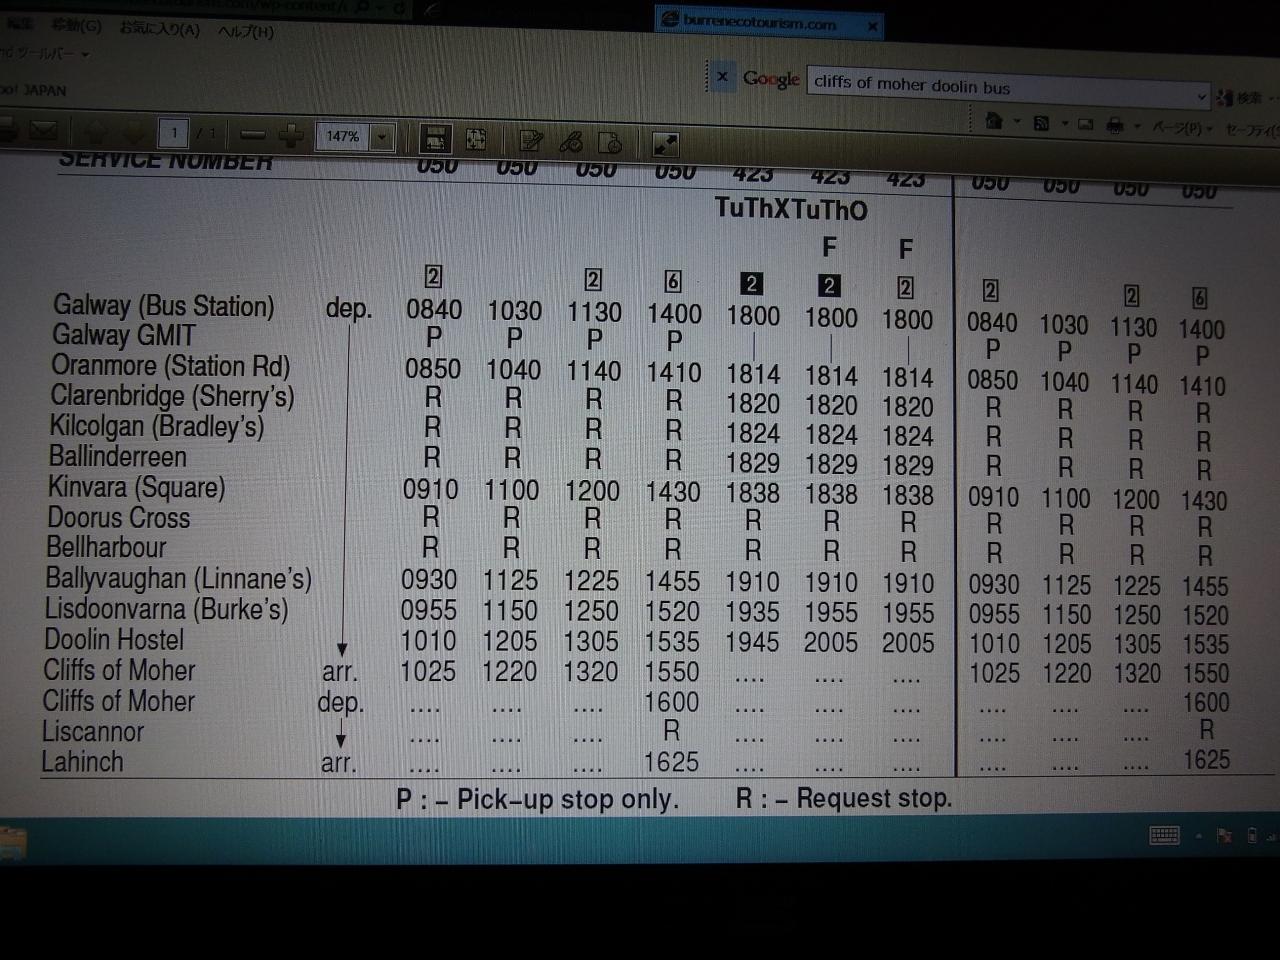Click the full-screen read mode arrows icon

665,145
